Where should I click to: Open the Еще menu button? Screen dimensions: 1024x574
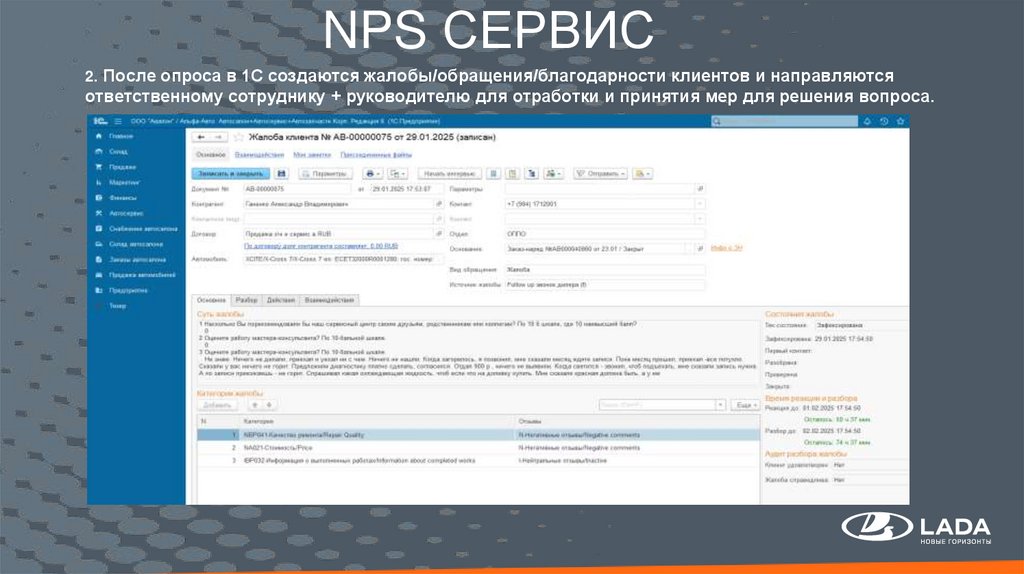tap(745, 406)
